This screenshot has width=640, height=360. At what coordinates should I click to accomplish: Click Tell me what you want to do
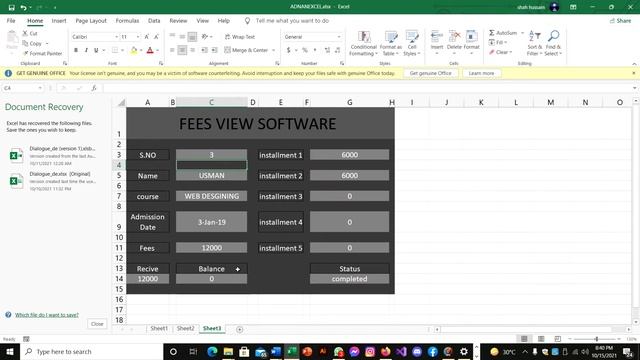point(292,21)
